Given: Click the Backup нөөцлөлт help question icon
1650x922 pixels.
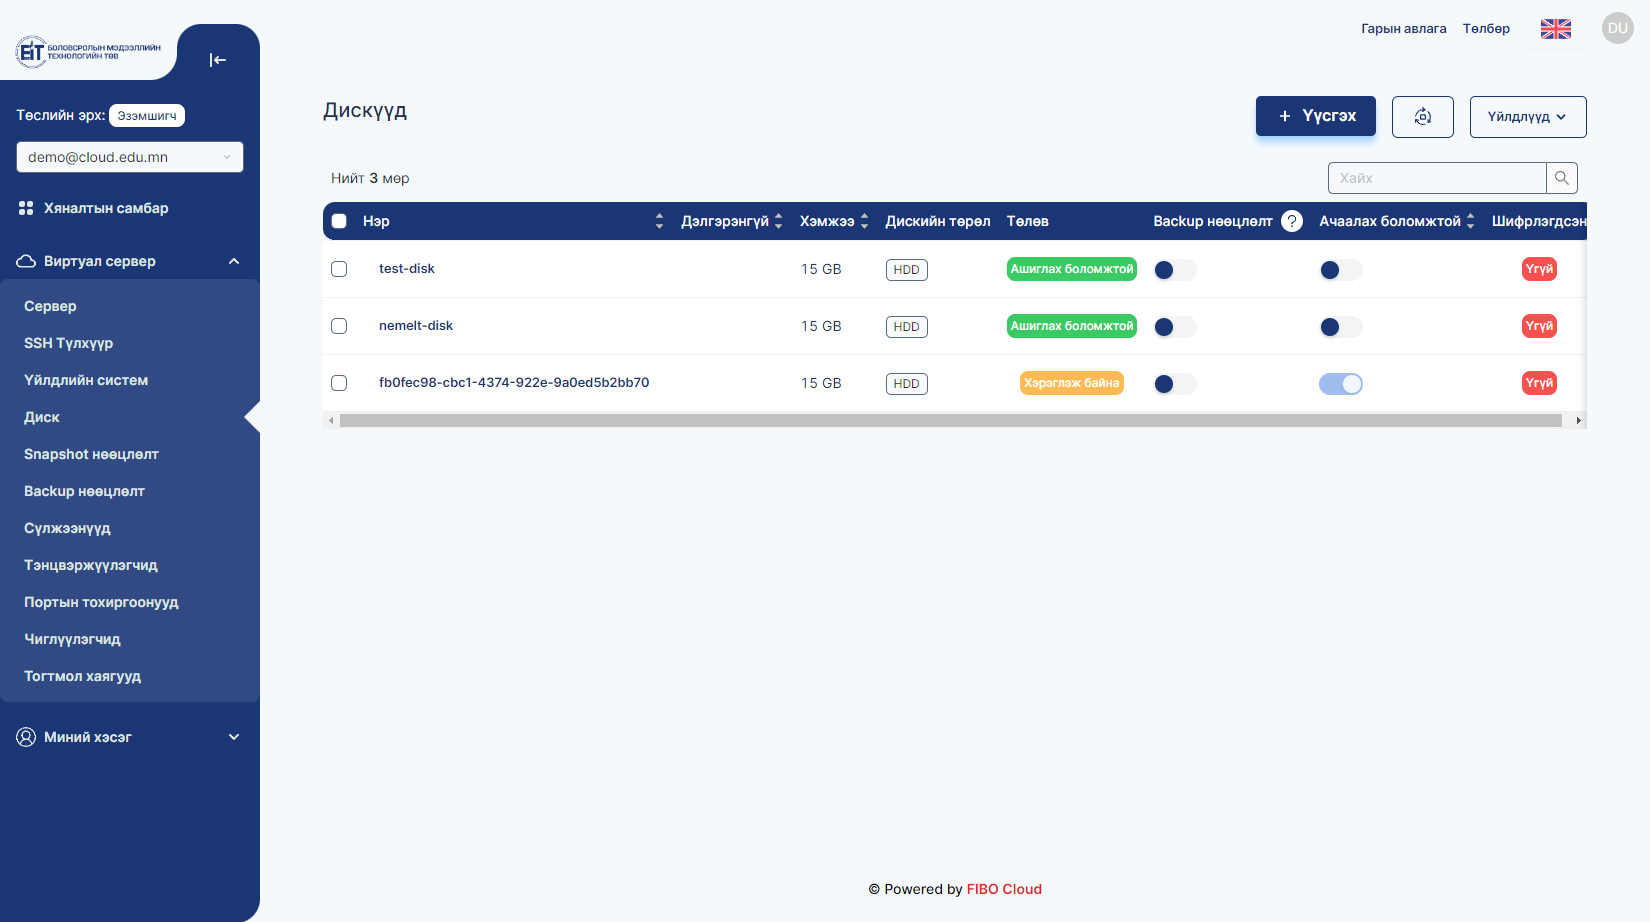Looking at the screenshot, I should click(x=1292, y=221).
